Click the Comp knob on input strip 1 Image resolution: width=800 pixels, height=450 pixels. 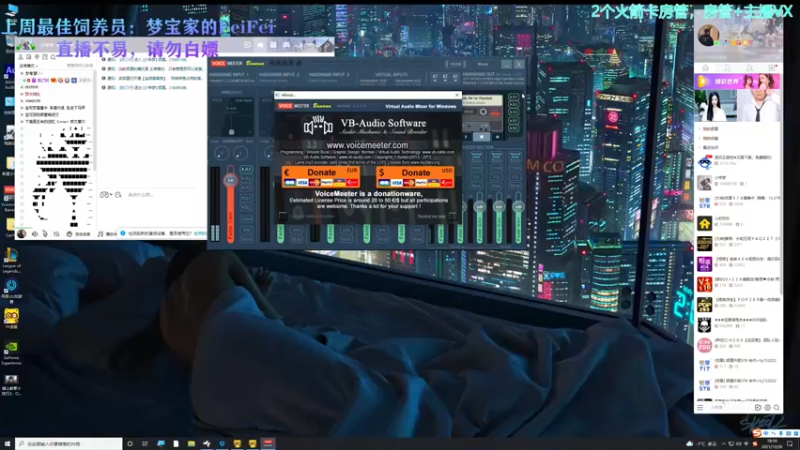[221, 153]
